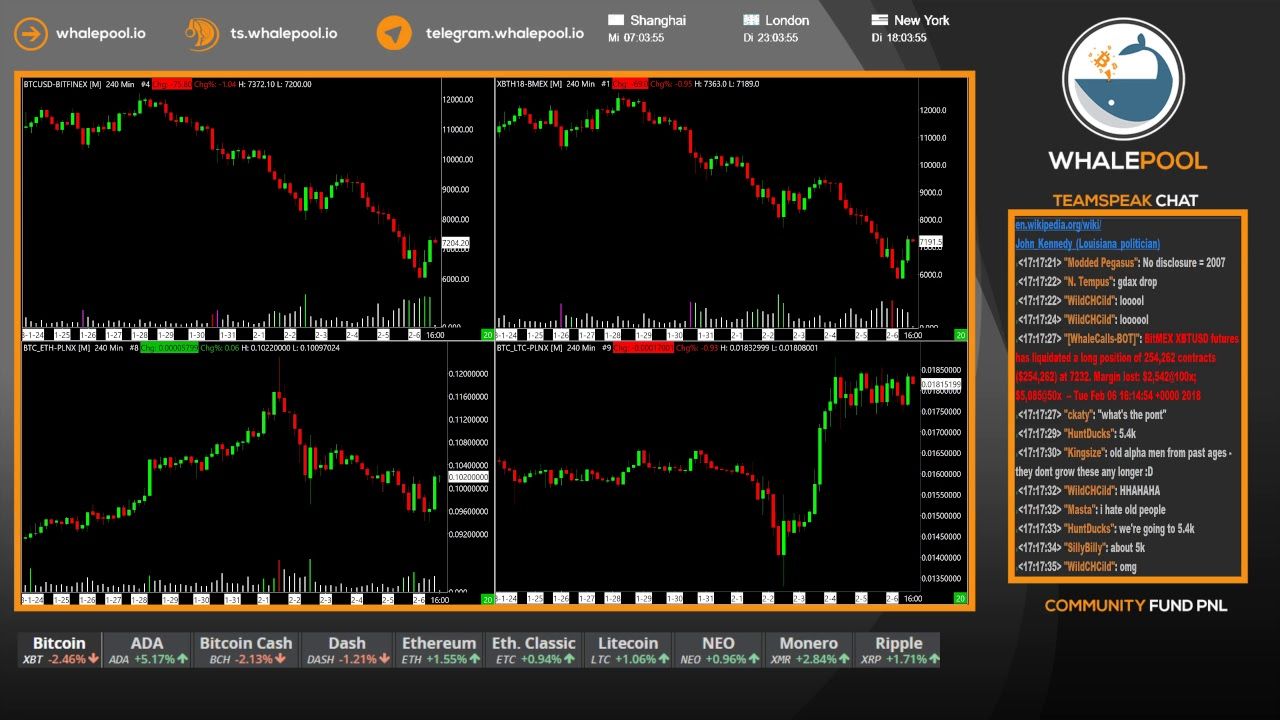
Task: Click the TeamSpeak head icon
Action: (203, 33)
